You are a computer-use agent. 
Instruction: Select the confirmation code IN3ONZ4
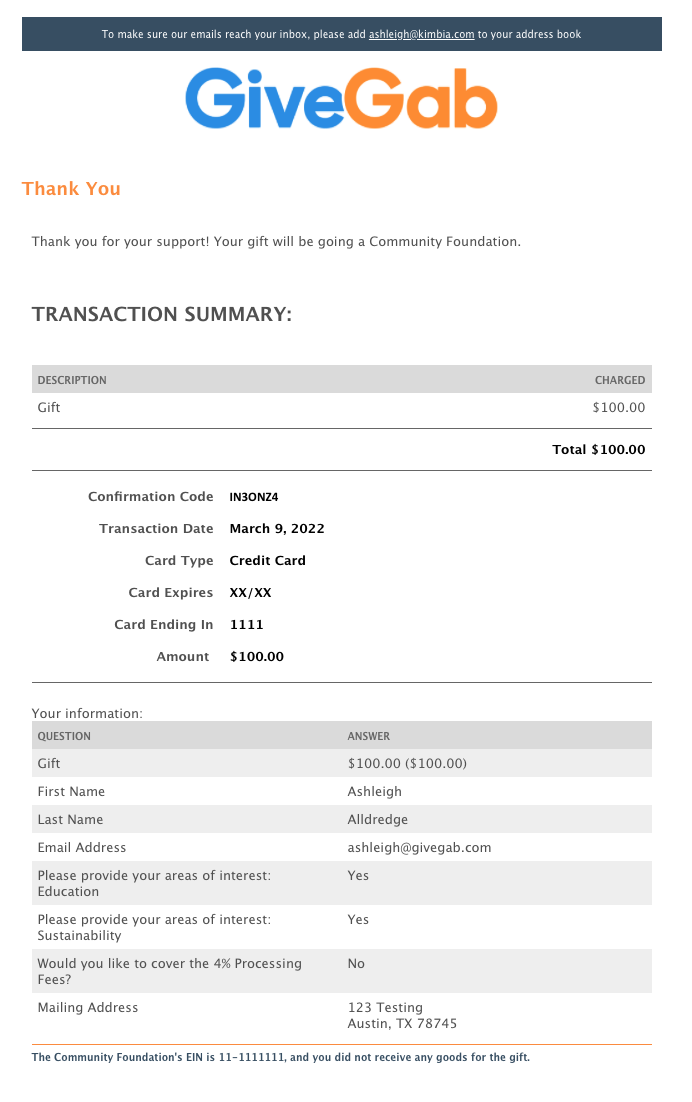[x=254, y=497]
